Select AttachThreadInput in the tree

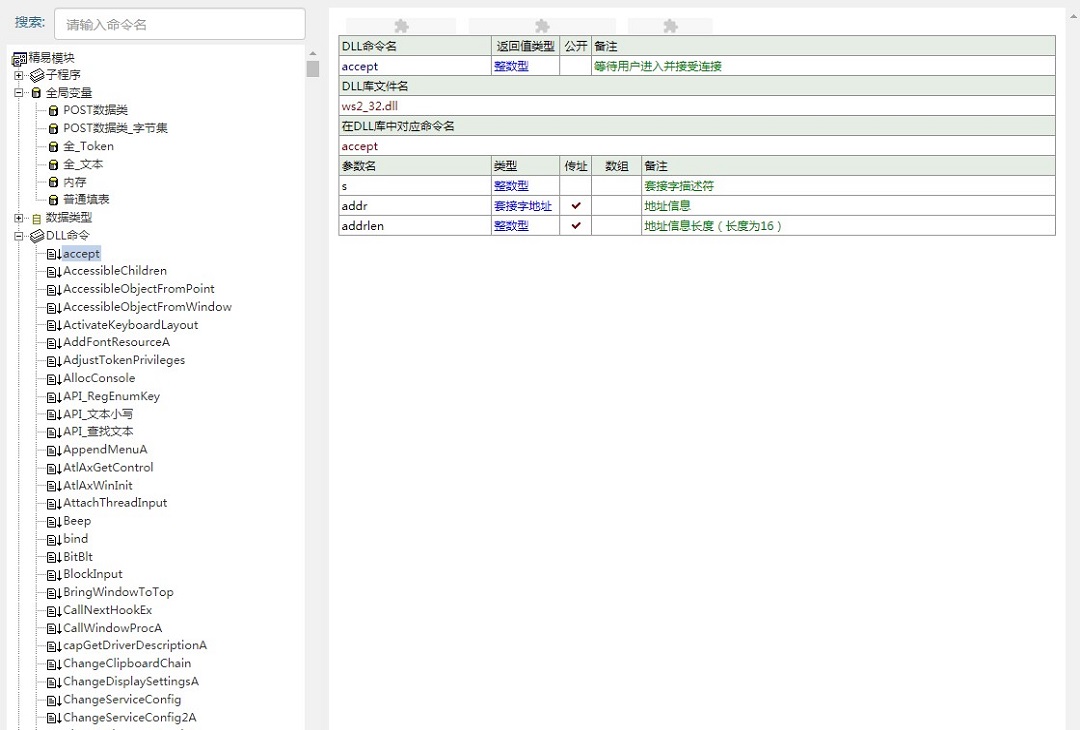coord(115,503)
